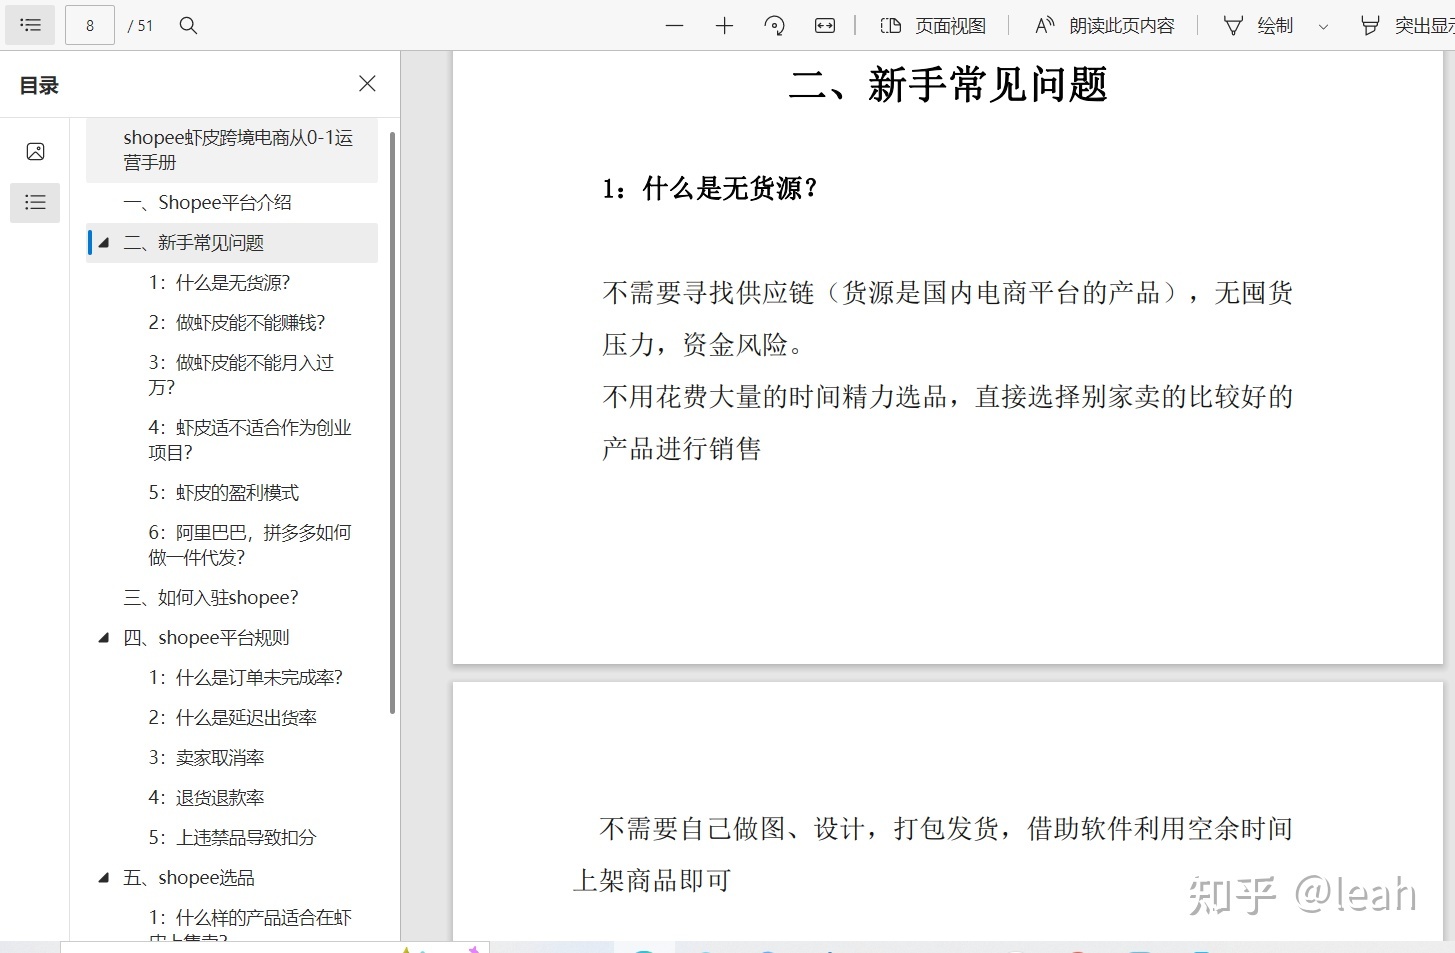Click the search magnifier icon

[x=188, y=25]
